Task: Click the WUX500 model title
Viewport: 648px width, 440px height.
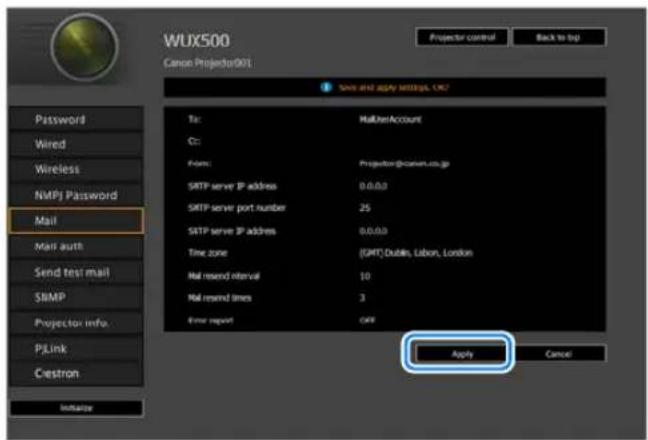Action: pos(197,40)
